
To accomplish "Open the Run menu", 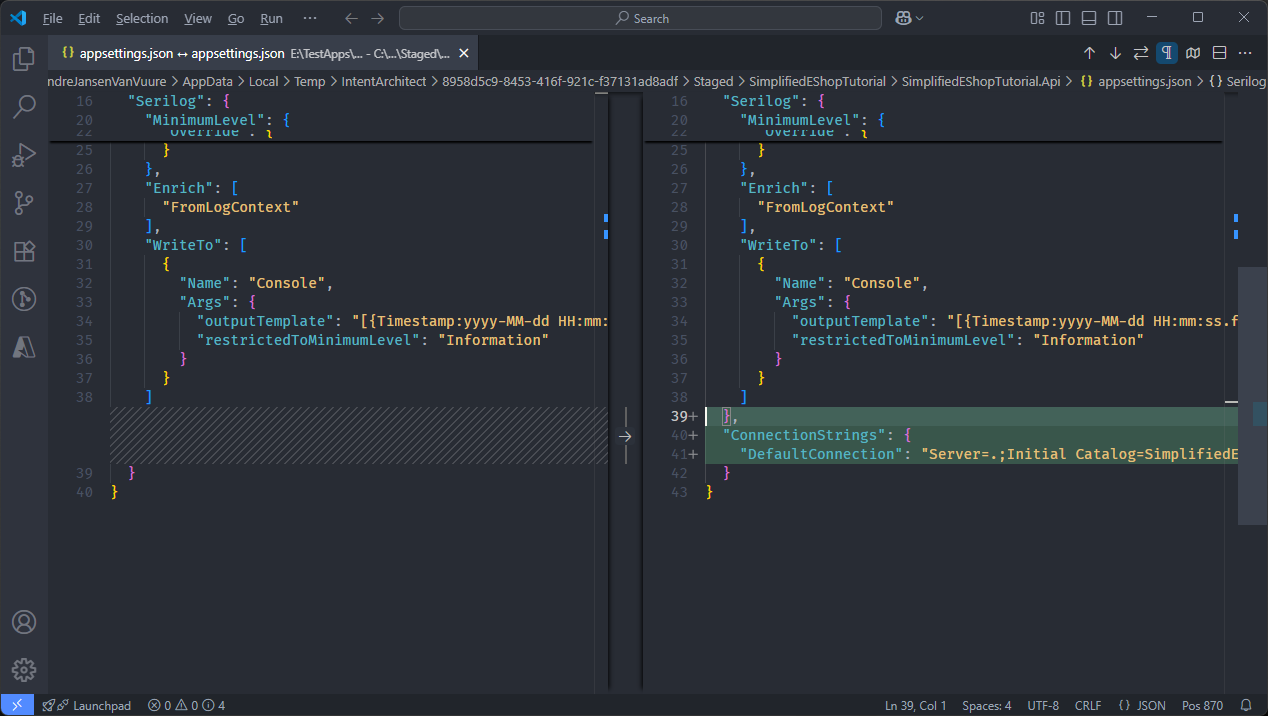I will (271, 18).
